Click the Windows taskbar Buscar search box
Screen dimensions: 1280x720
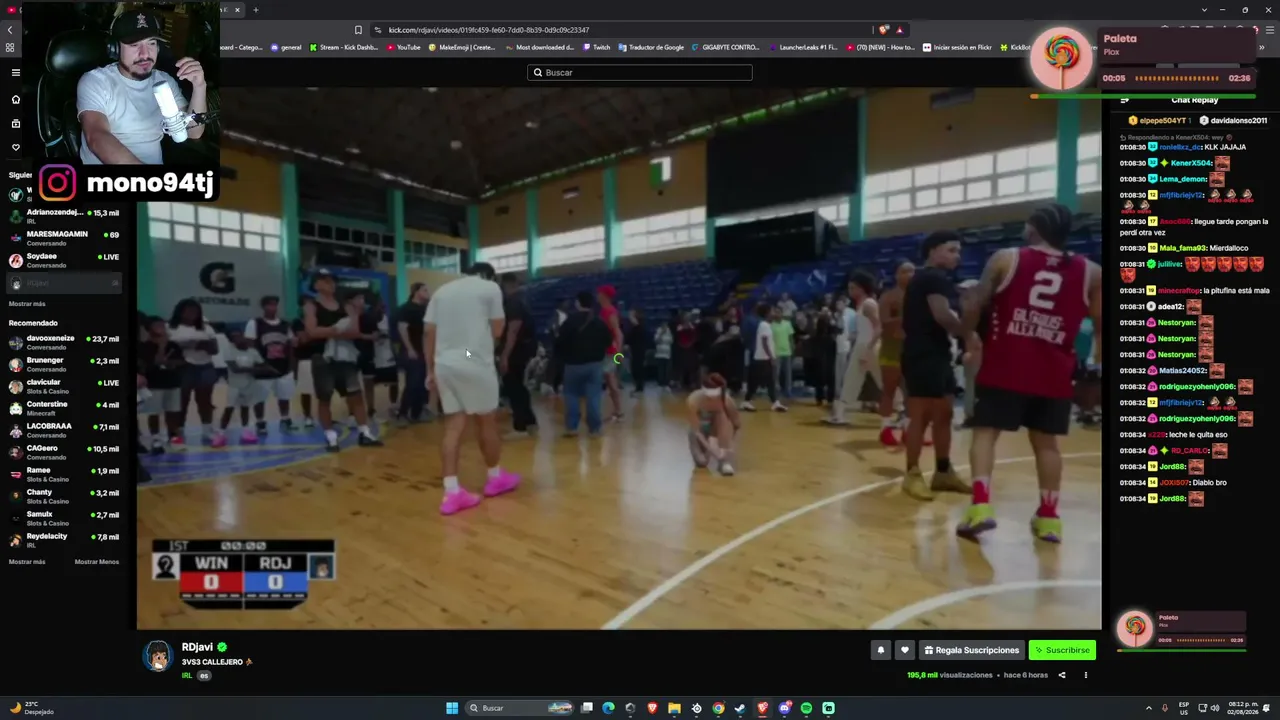point(521,708)
